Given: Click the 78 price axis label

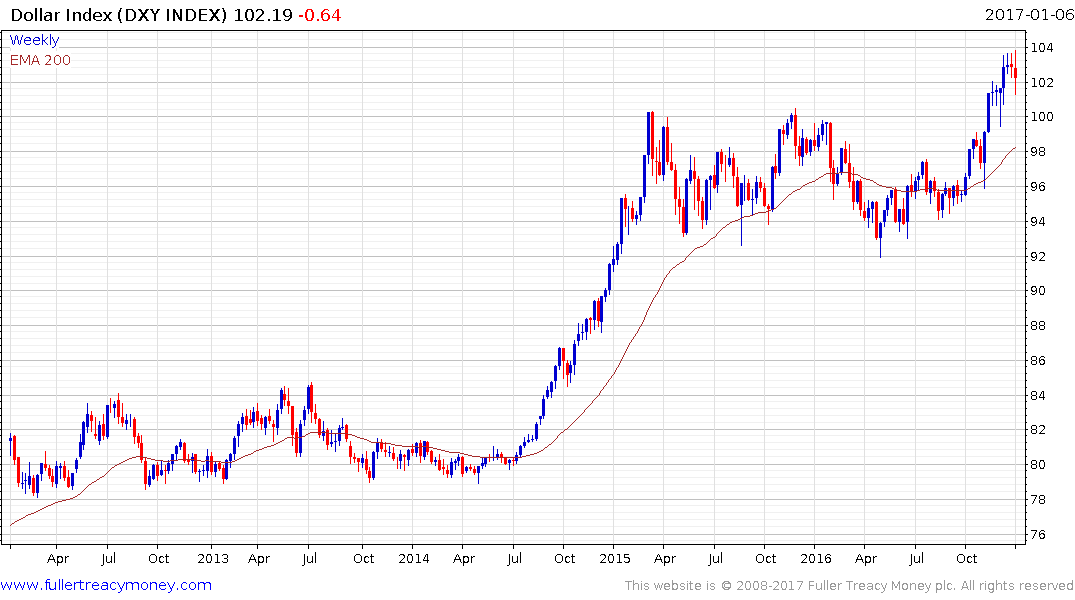Looking at the screenshot, I should (x=1038, y=500).
